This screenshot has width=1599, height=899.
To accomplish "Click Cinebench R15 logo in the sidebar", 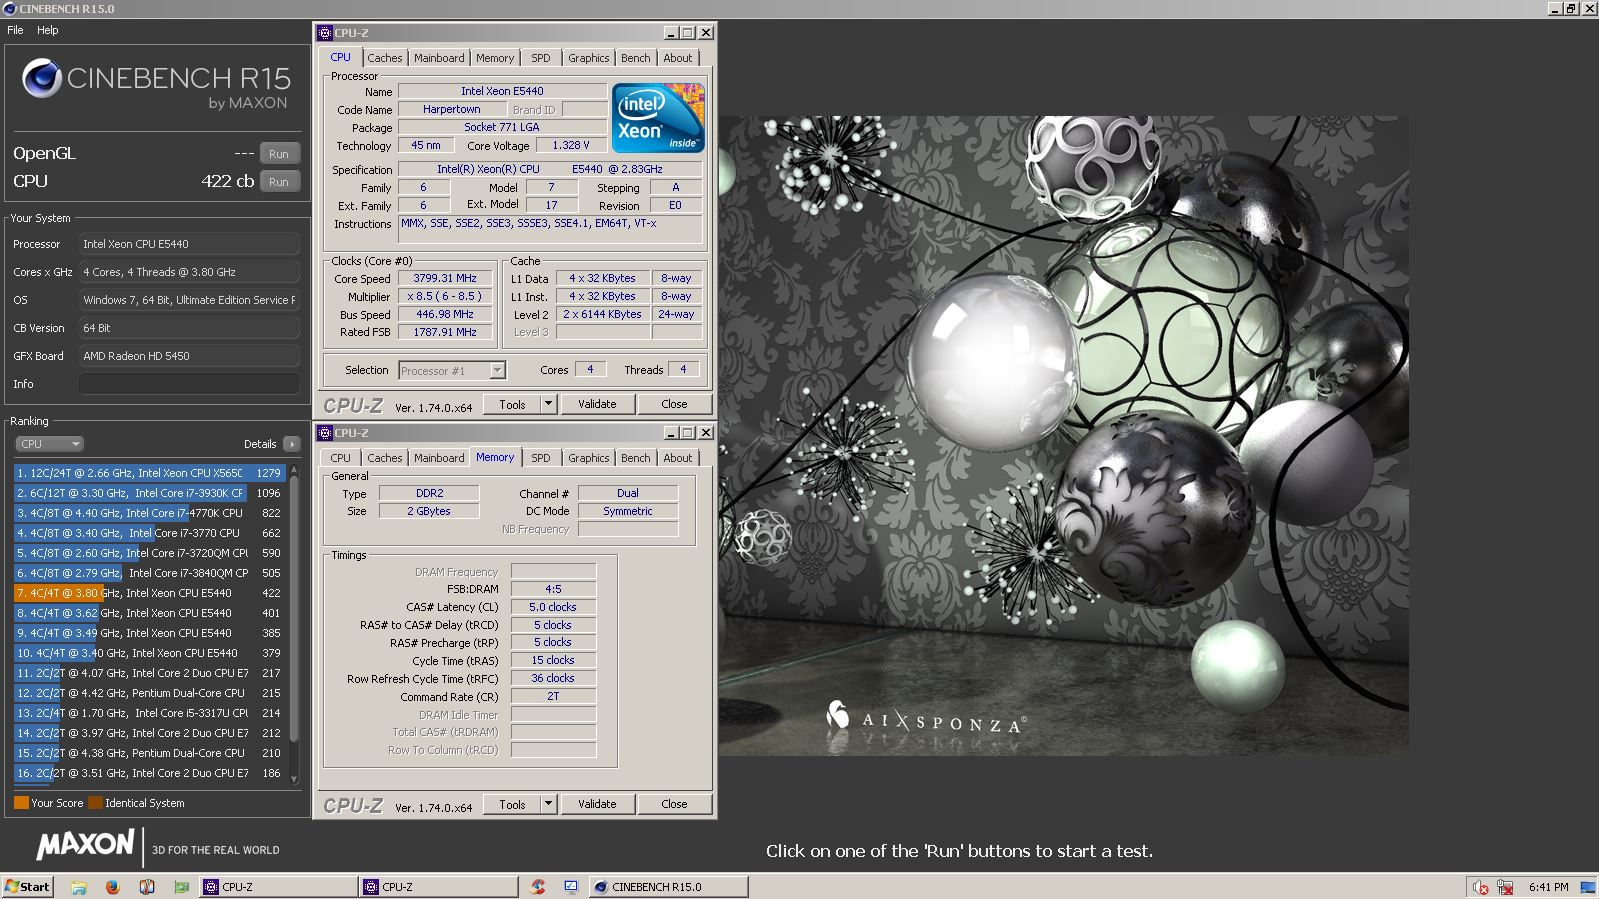I will (156, 82).
